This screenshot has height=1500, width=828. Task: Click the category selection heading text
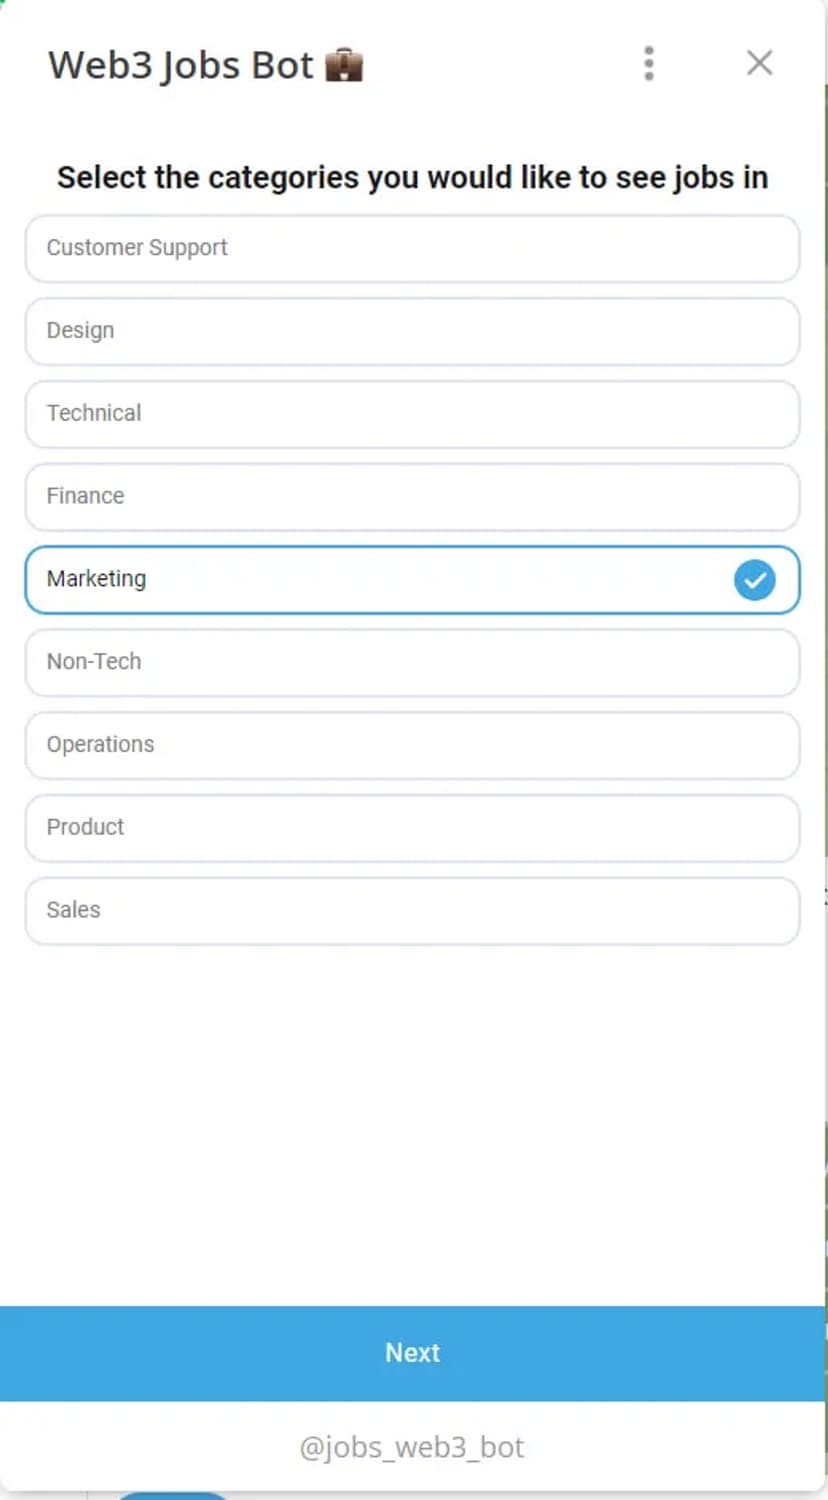tap(412, 177)
